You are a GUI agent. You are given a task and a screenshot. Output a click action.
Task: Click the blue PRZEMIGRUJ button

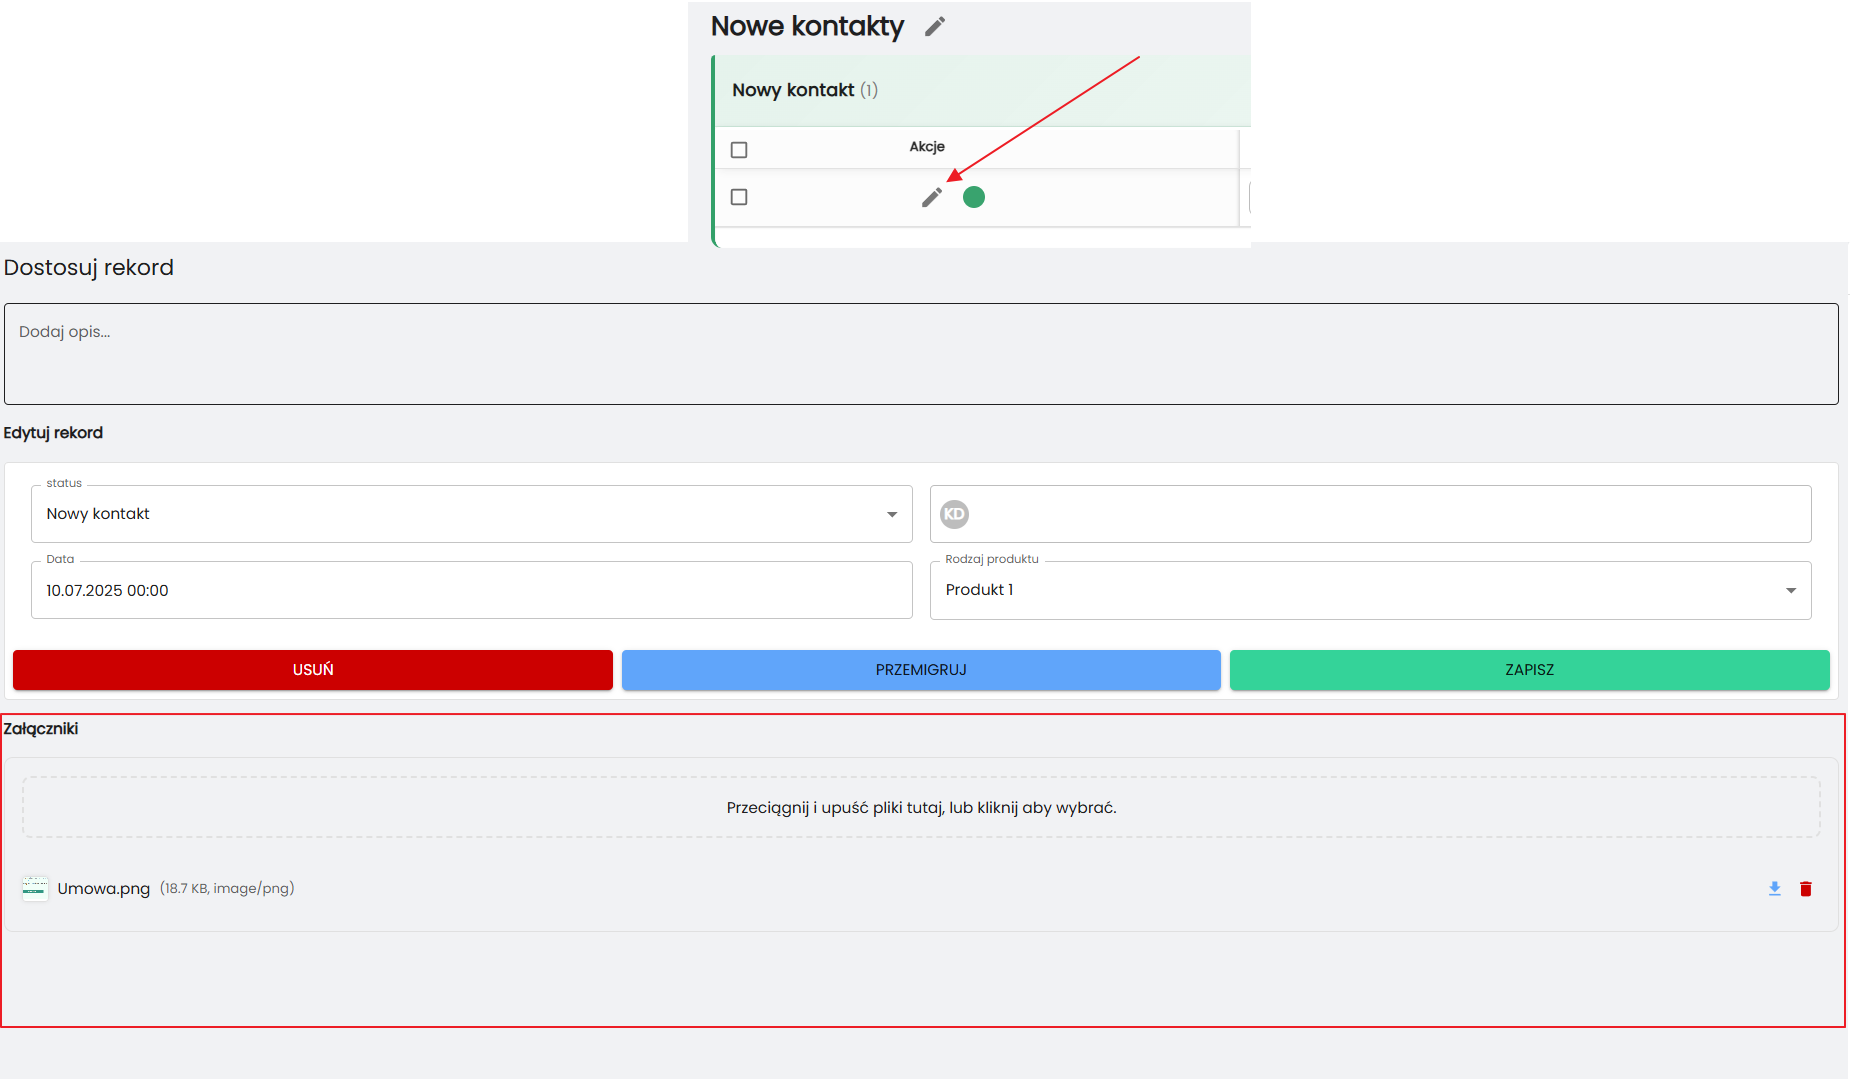click(920, 670)
